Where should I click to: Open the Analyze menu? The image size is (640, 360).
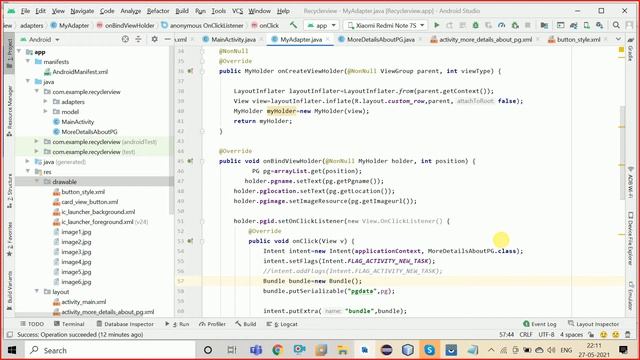131,11
